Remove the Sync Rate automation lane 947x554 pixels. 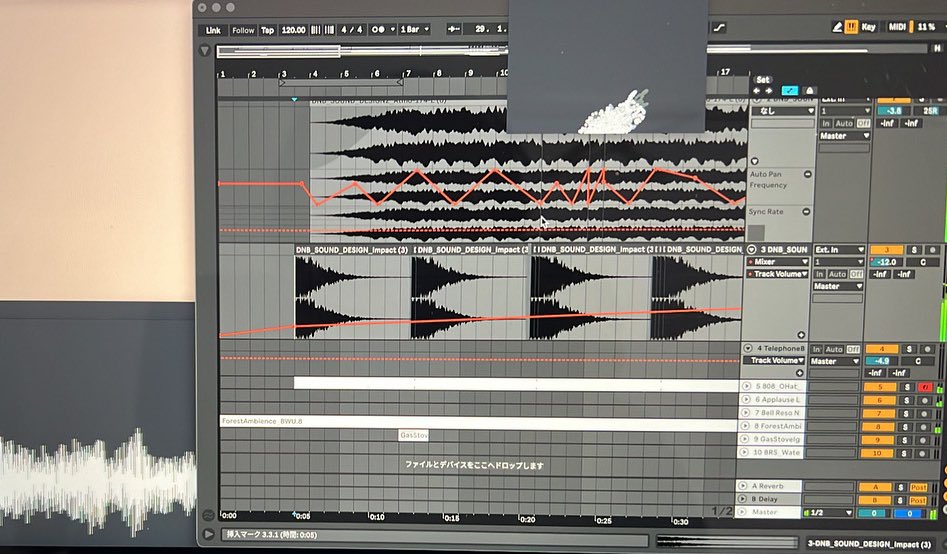click(806, 211)
